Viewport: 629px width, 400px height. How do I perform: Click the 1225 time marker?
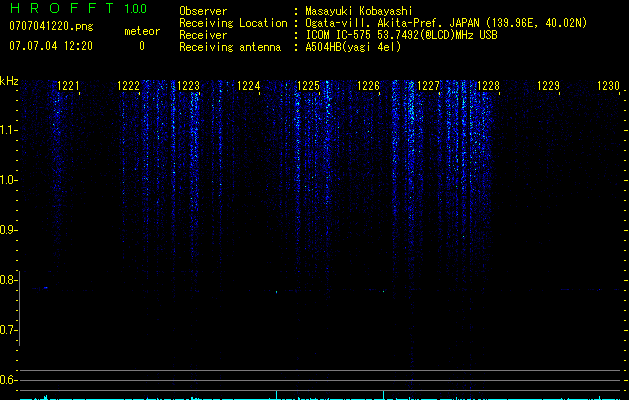pos(308,86)
